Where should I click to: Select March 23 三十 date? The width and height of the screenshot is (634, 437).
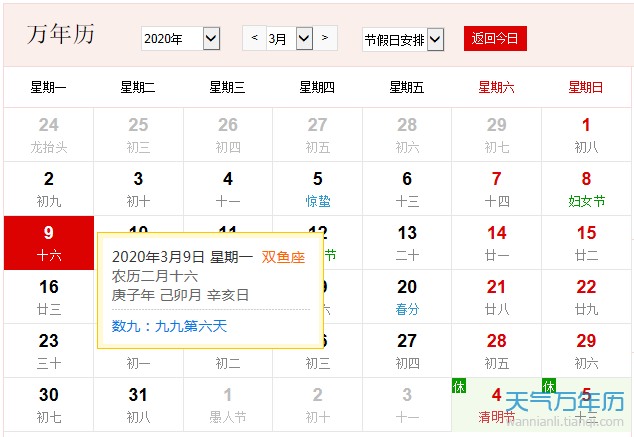(49, 351)
